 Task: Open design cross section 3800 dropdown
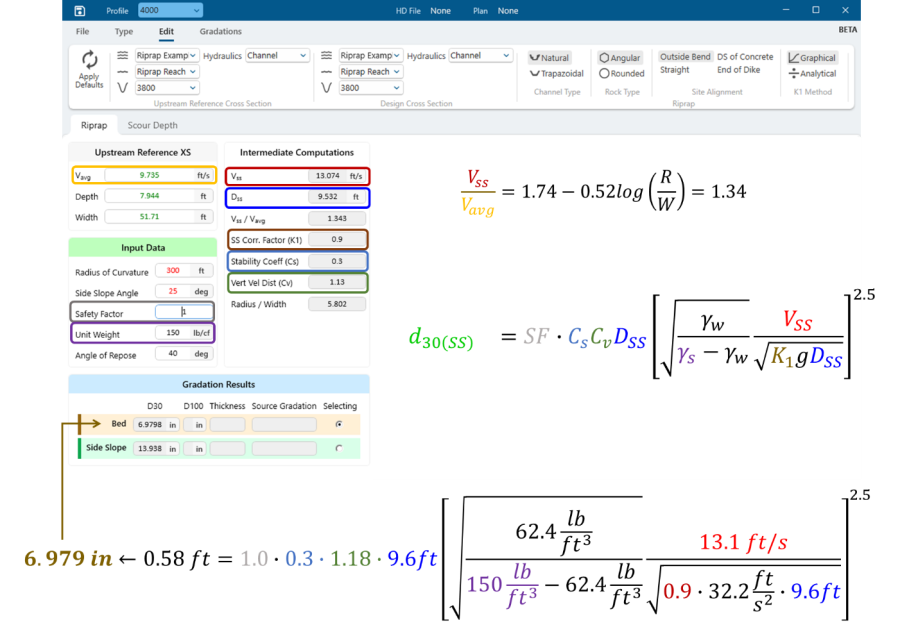click(x=370, y=88)
